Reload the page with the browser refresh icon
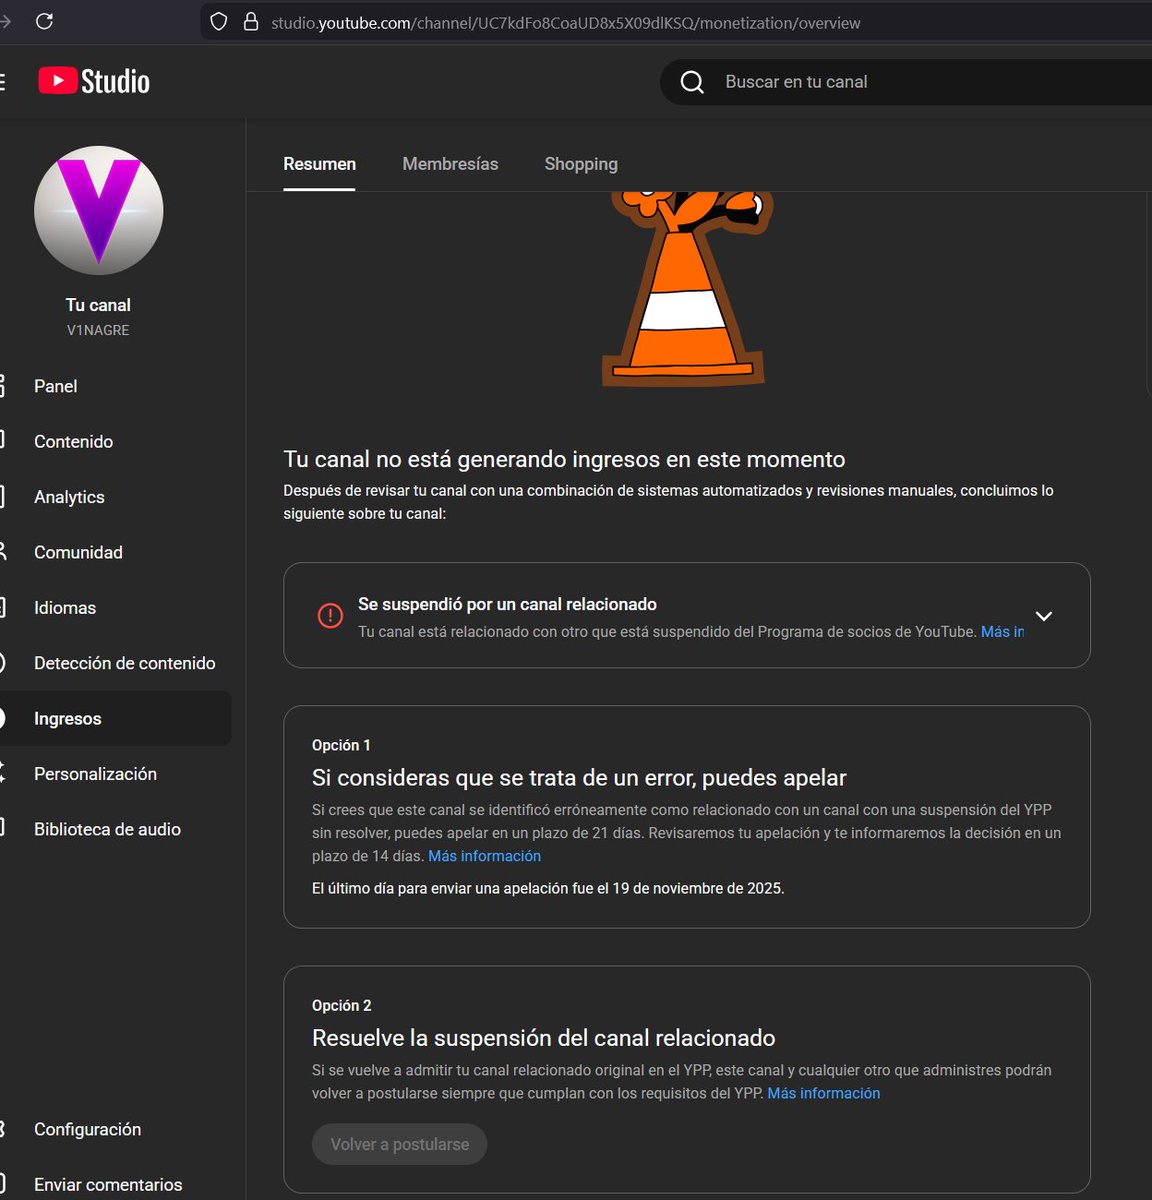This screenshot has width=1152, height=1200. click(44, 21)
